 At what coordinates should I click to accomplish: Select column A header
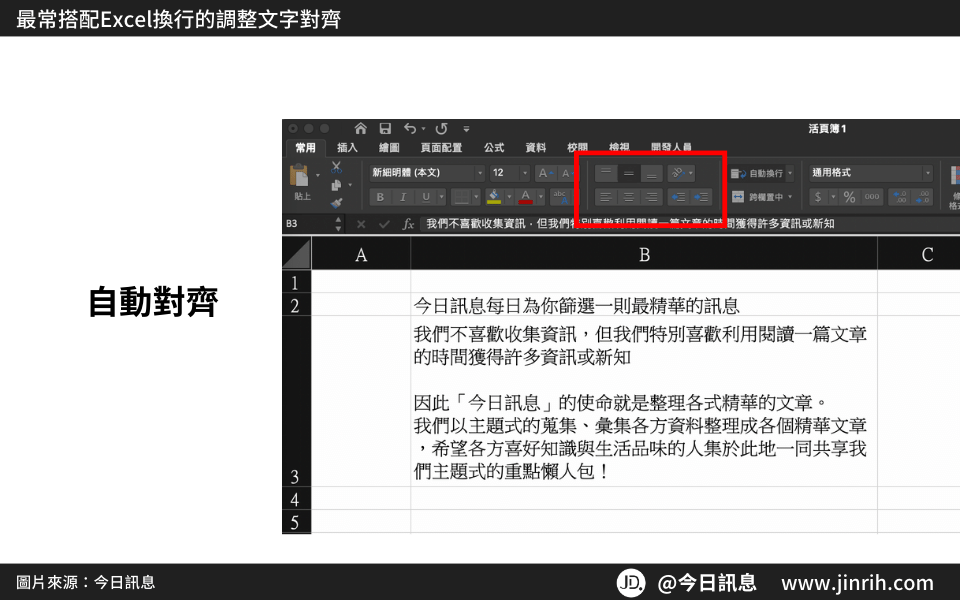coord(361,254)
